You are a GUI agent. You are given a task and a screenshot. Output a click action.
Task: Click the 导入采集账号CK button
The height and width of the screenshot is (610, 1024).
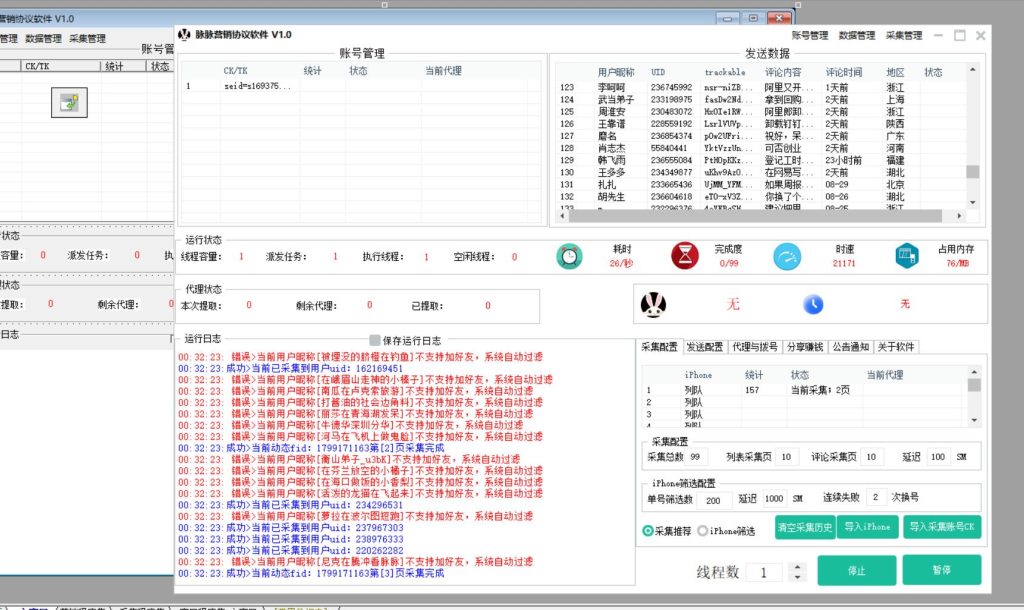(943, 526)
